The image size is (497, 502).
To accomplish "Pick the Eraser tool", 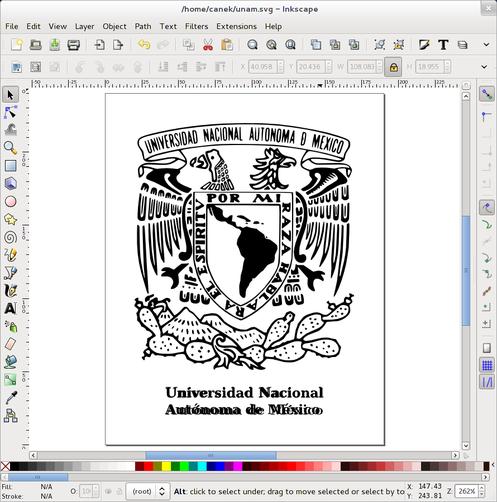I will [10, 344].
